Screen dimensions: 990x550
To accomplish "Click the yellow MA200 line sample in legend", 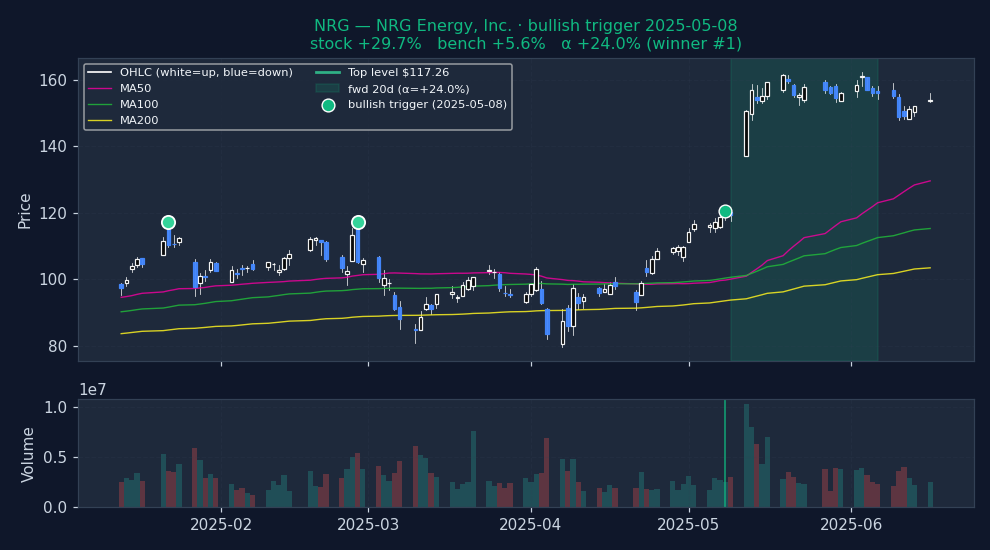I will (x=100, y=121).
